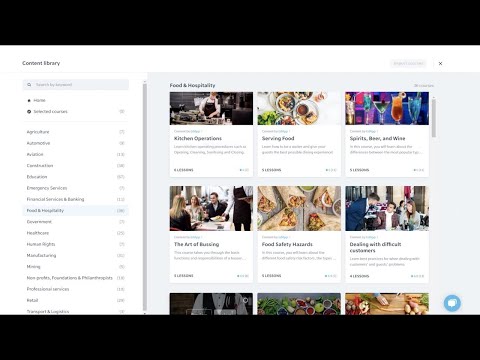The height and width of the screenshot is (360, 480).
Task: Click the Content library title
Action: [x=41, y=63]
